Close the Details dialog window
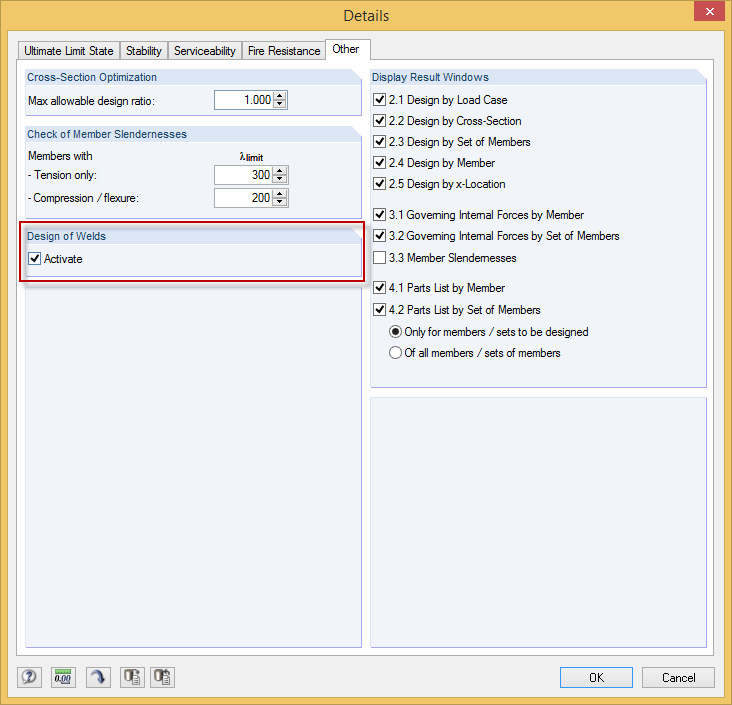Screen dimensions: 732x705 pos(709,11)
